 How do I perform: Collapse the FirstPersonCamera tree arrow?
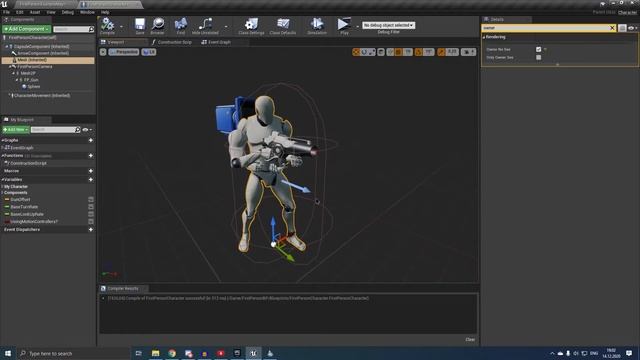10,67
